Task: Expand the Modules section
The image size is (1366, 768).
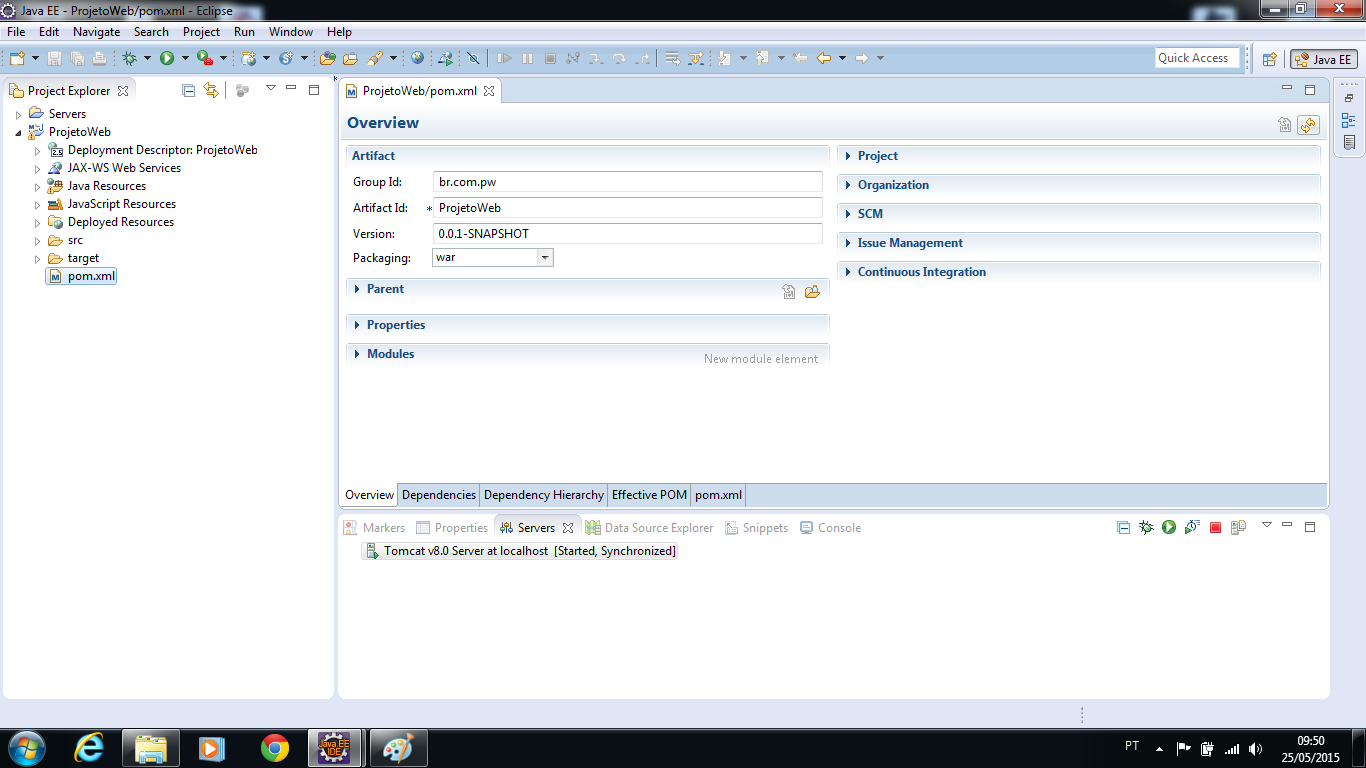Action: coord(357,354)
